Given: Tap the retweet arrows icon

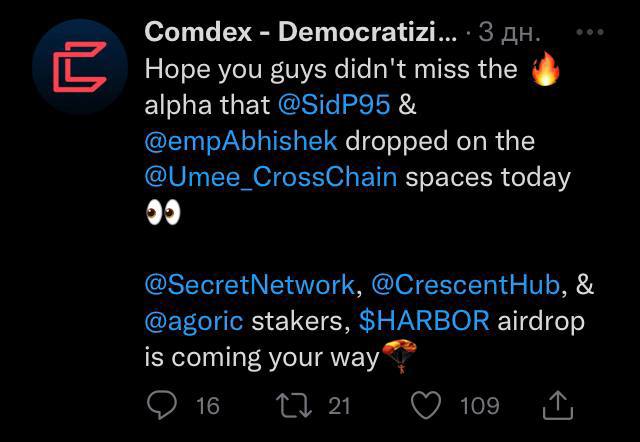Looking at the screenshot, I should [294, 406].
